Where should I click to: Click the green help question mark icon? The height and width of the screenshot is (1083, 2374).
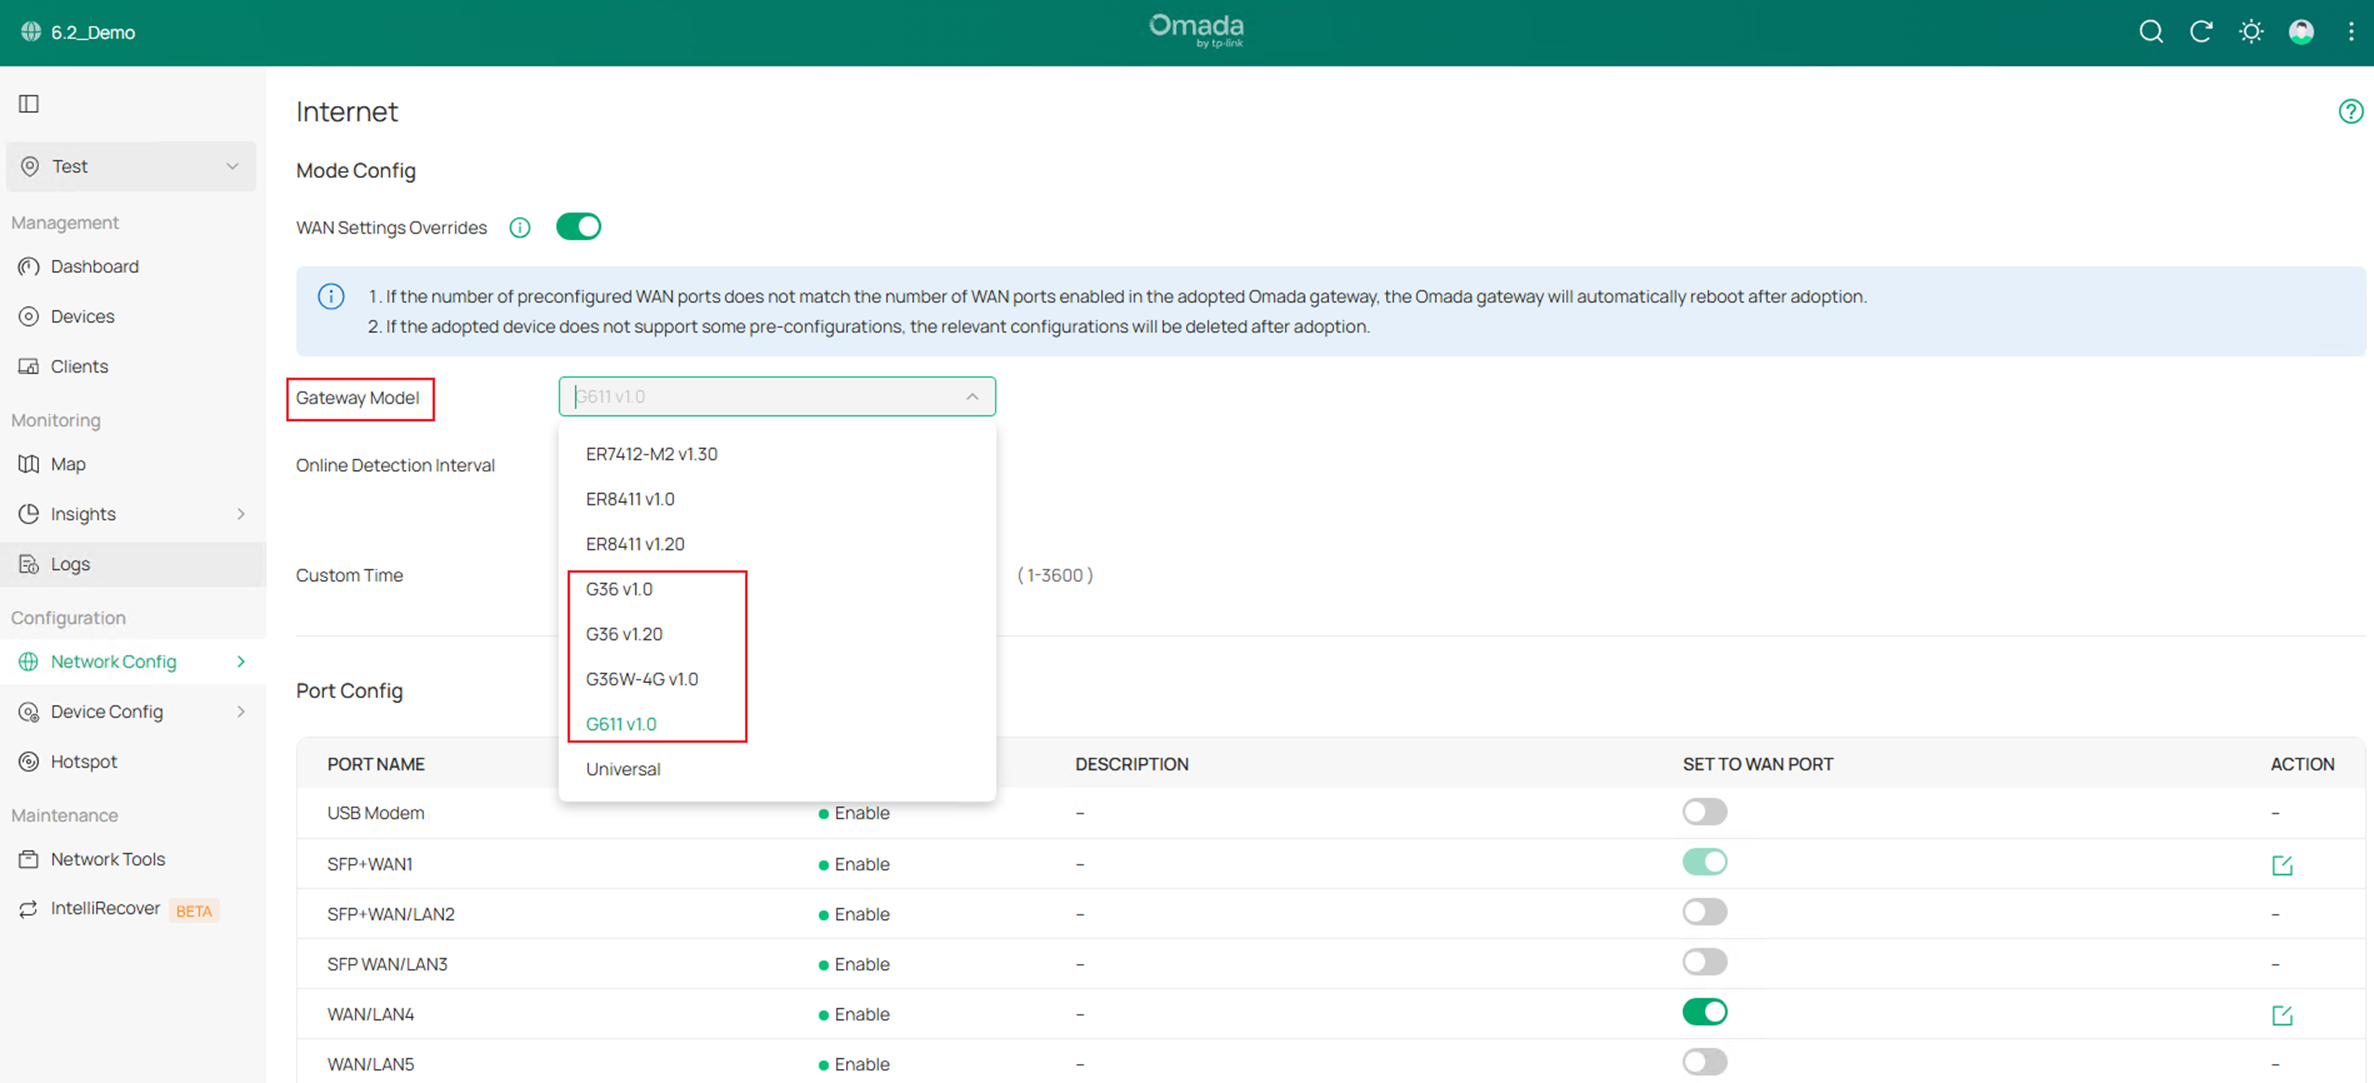2350,111
